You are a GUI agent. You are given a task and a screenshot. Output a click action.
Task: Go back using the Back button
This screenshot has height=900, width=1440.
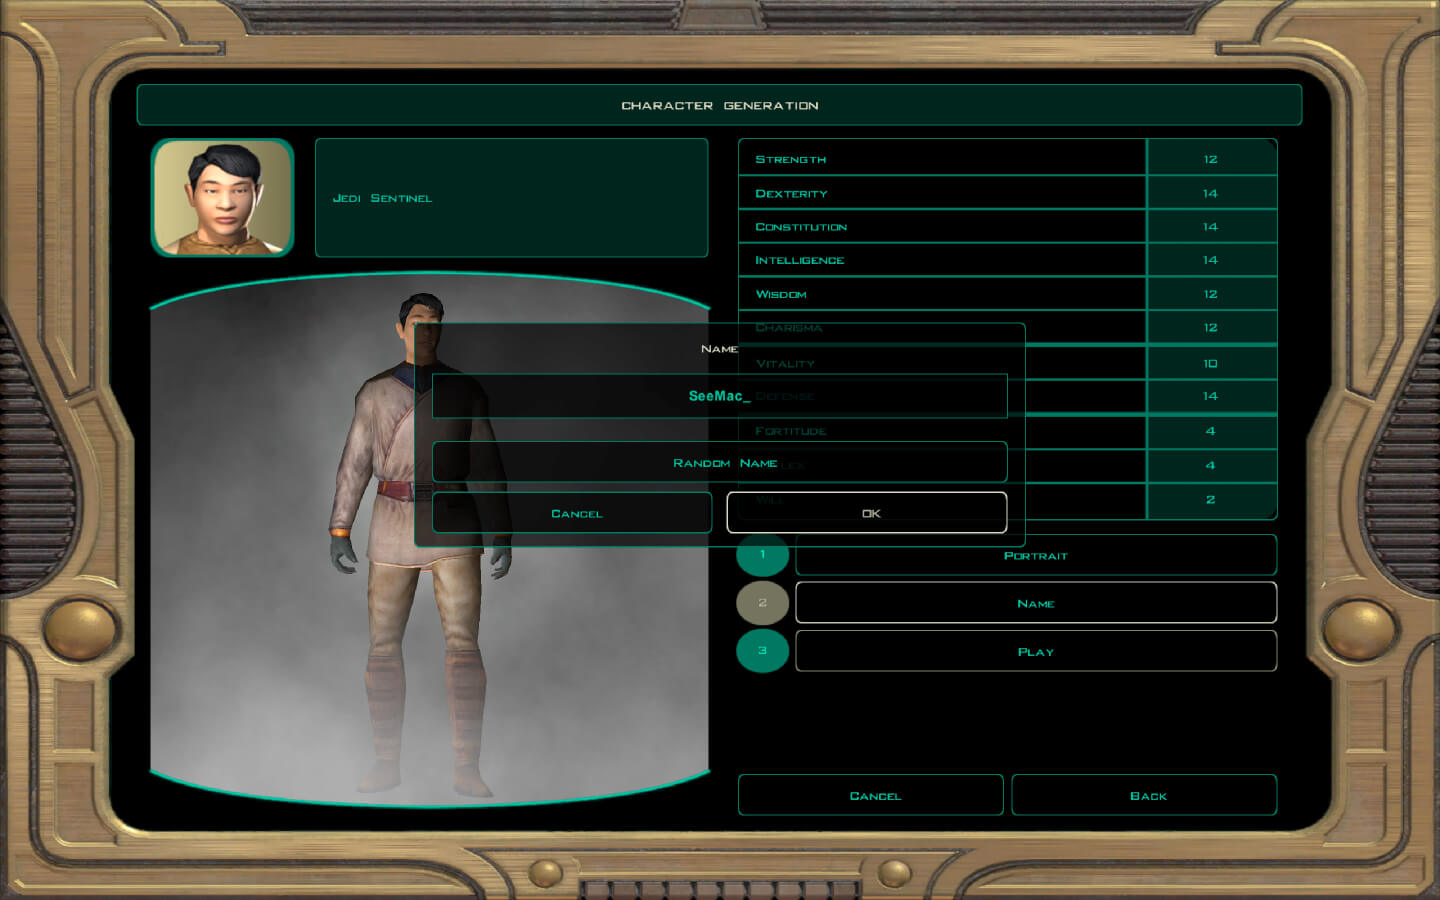(x=1144, y=796)
